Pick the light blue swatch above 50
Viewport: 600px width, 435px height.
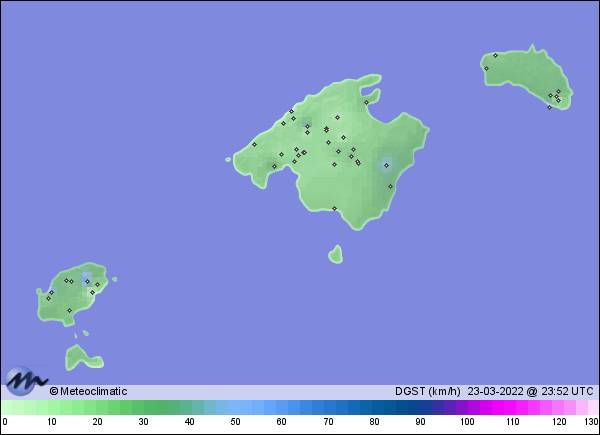click(x=234, y=407)
